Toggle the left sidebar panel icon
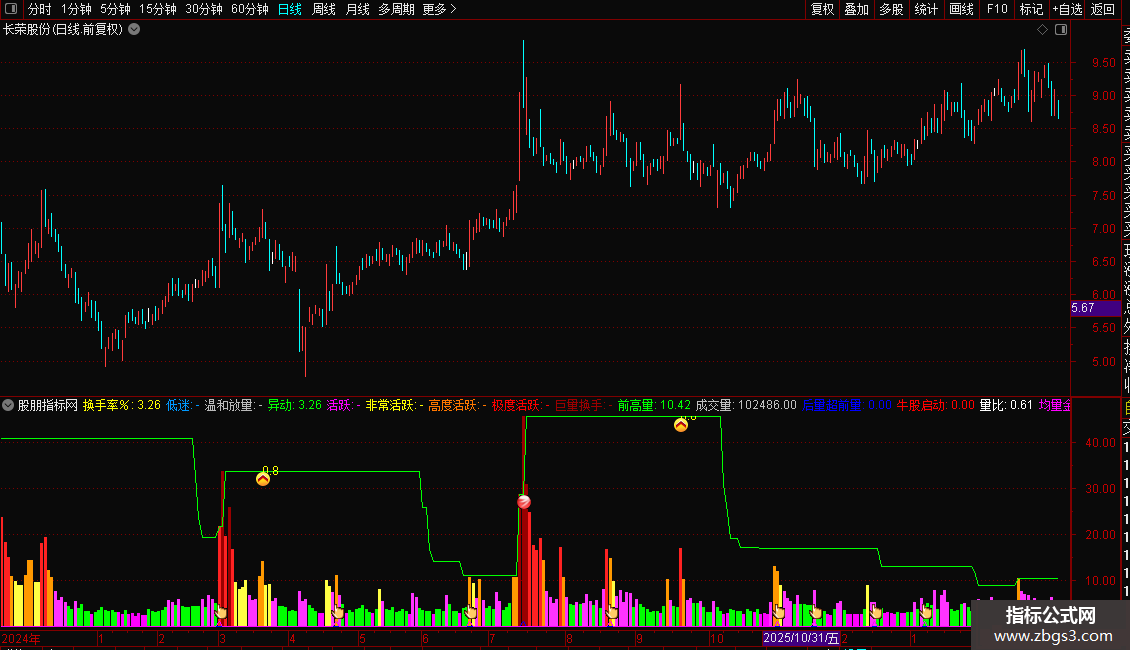The height and width of the screenshot is (650, 1130). tap(11, 9)
